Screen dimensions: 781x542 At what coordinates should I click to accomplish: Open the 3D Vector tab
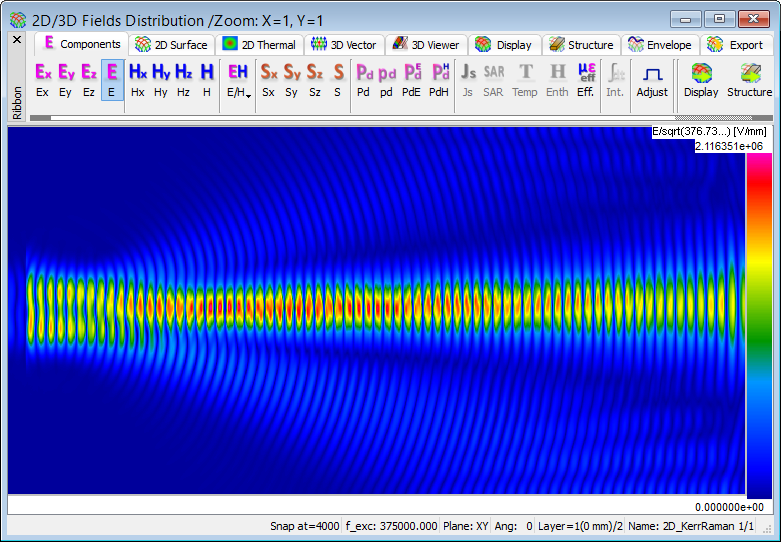click(x=345, y=45)
